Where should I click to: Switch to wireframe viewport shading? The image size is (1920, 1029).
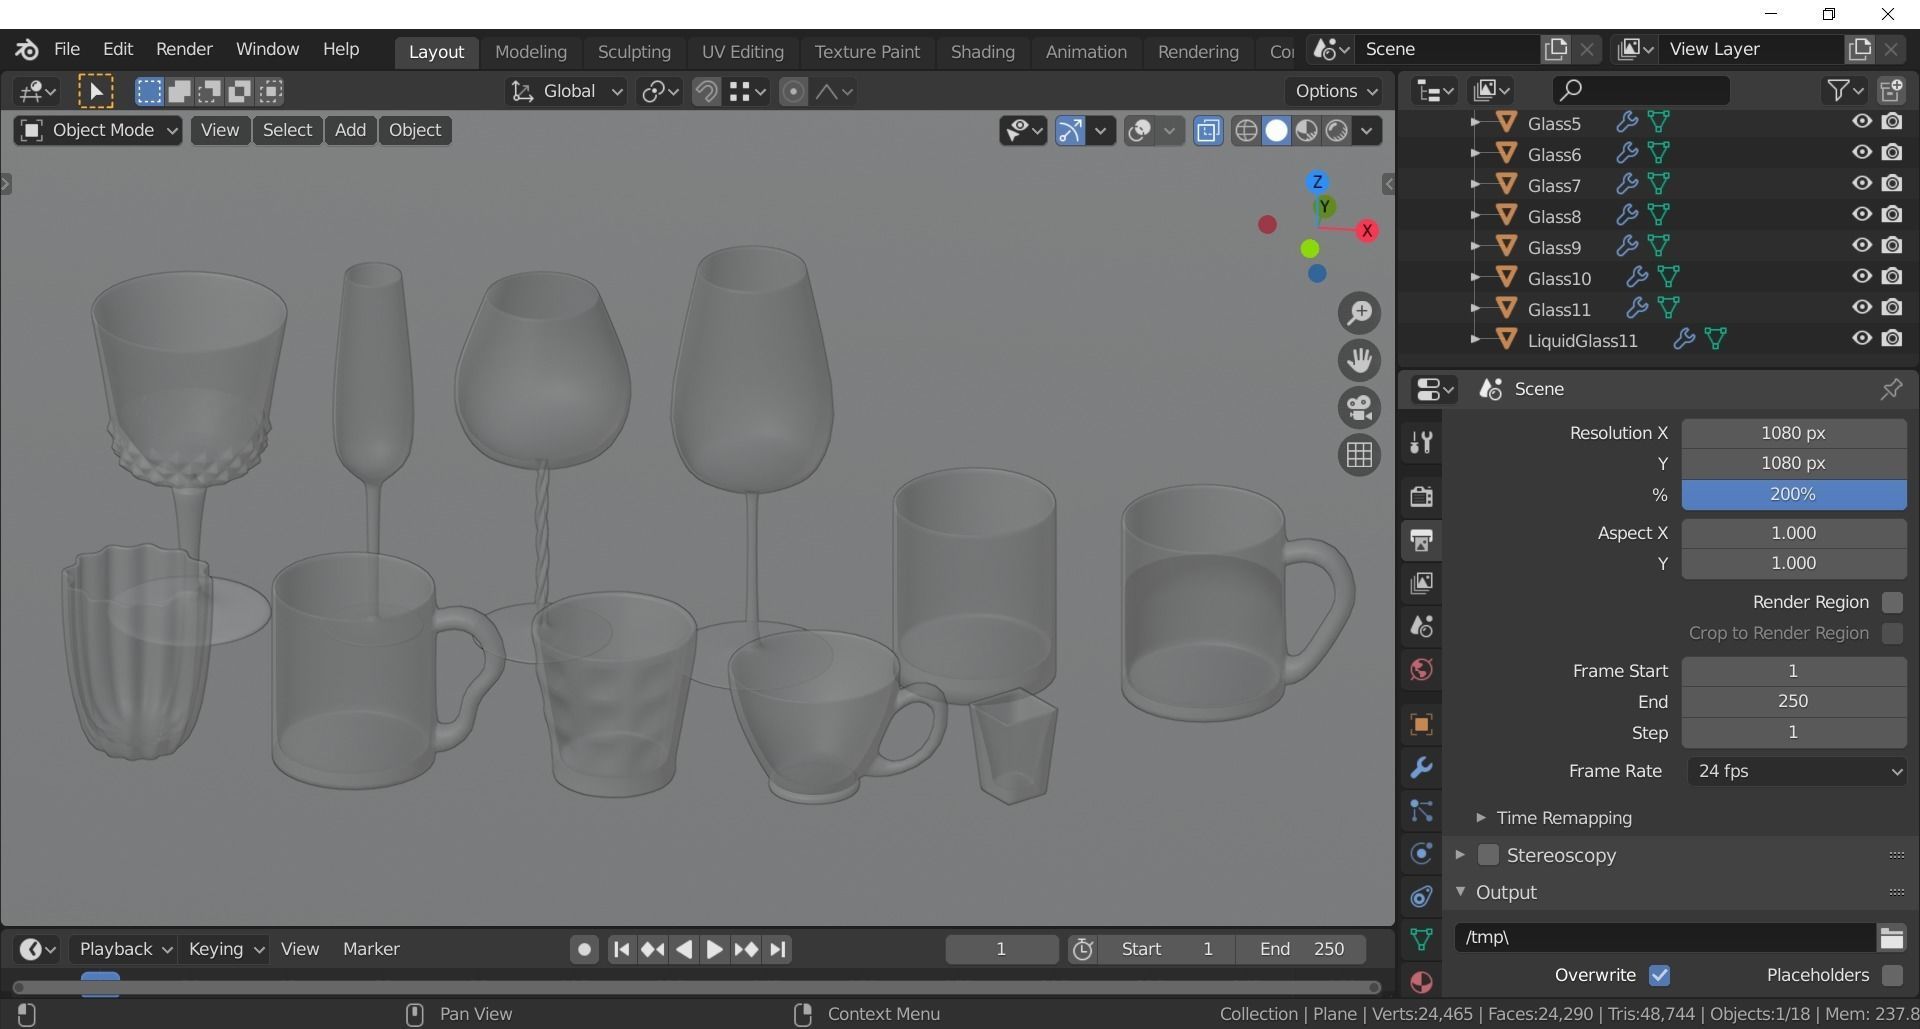(1246, 131)
